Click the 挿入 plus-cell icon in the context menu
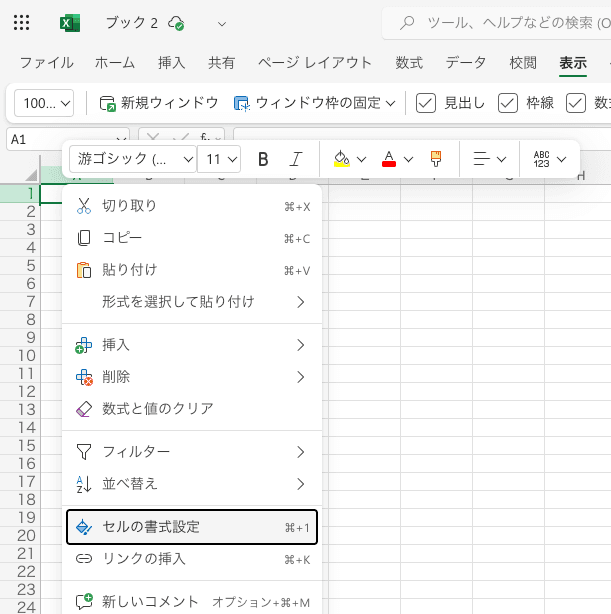The height and width of the screenshot is (614, 611). (83, 345)
